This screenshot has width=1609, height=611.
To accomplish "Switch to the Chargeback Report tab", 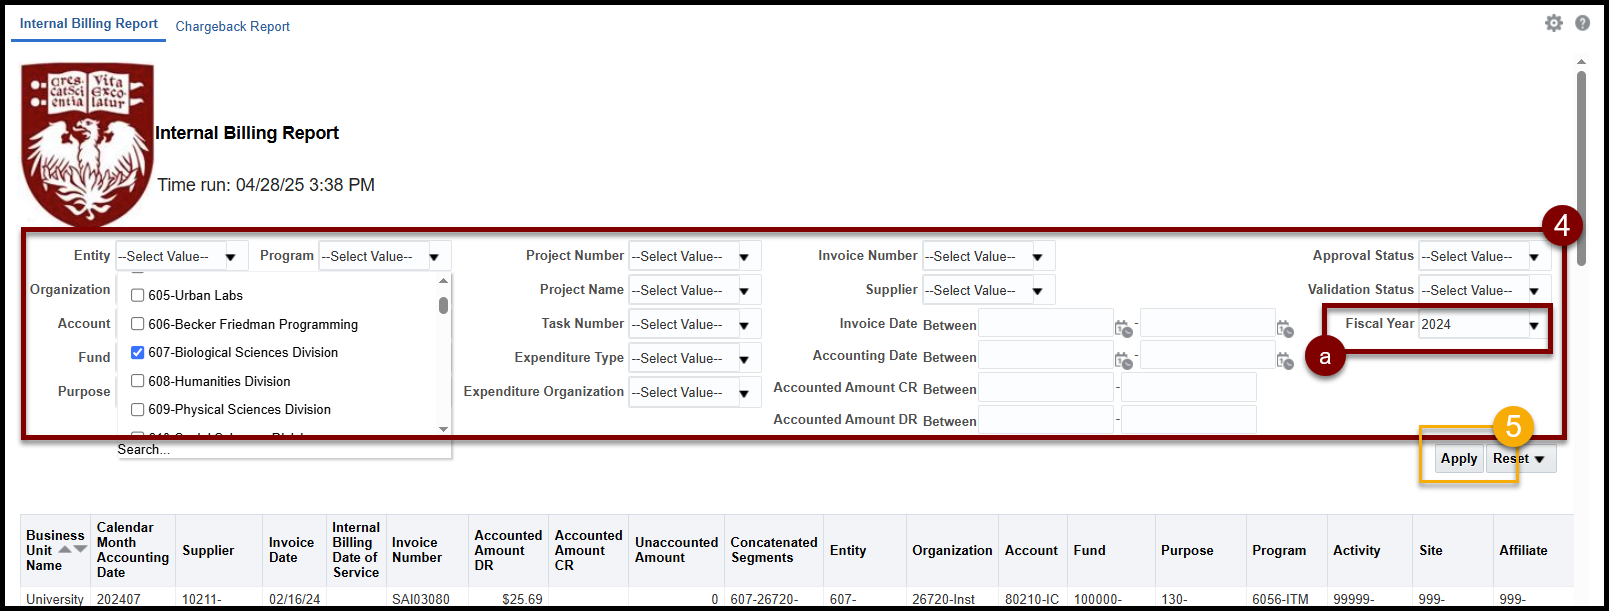I will [x=232, y=26].
